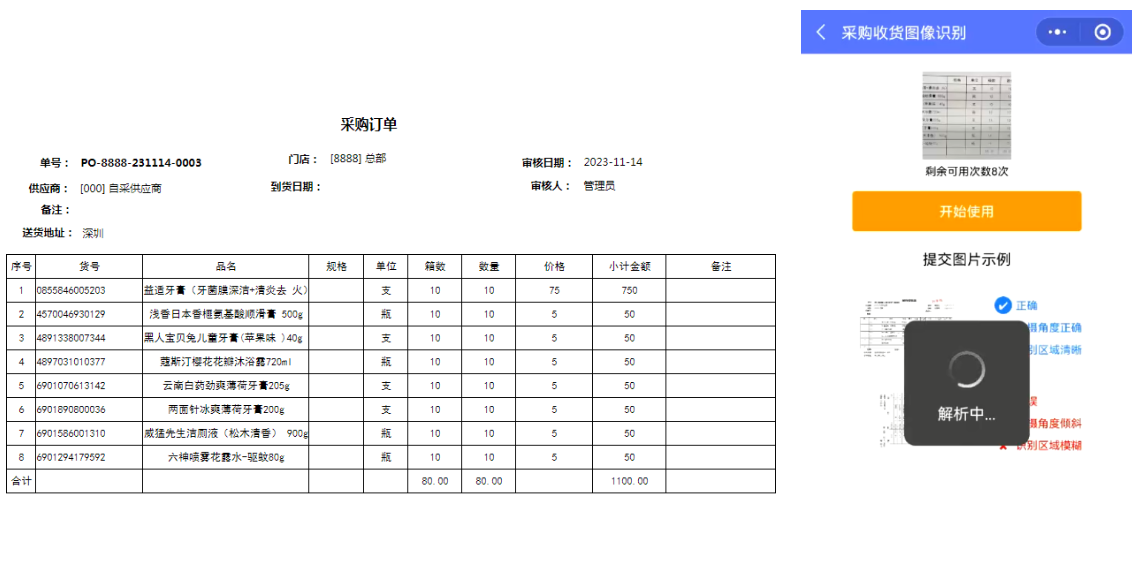This screenshot has width=1145, height=580.
Task: Click price 75 in row 1
Action: (554, 291)
